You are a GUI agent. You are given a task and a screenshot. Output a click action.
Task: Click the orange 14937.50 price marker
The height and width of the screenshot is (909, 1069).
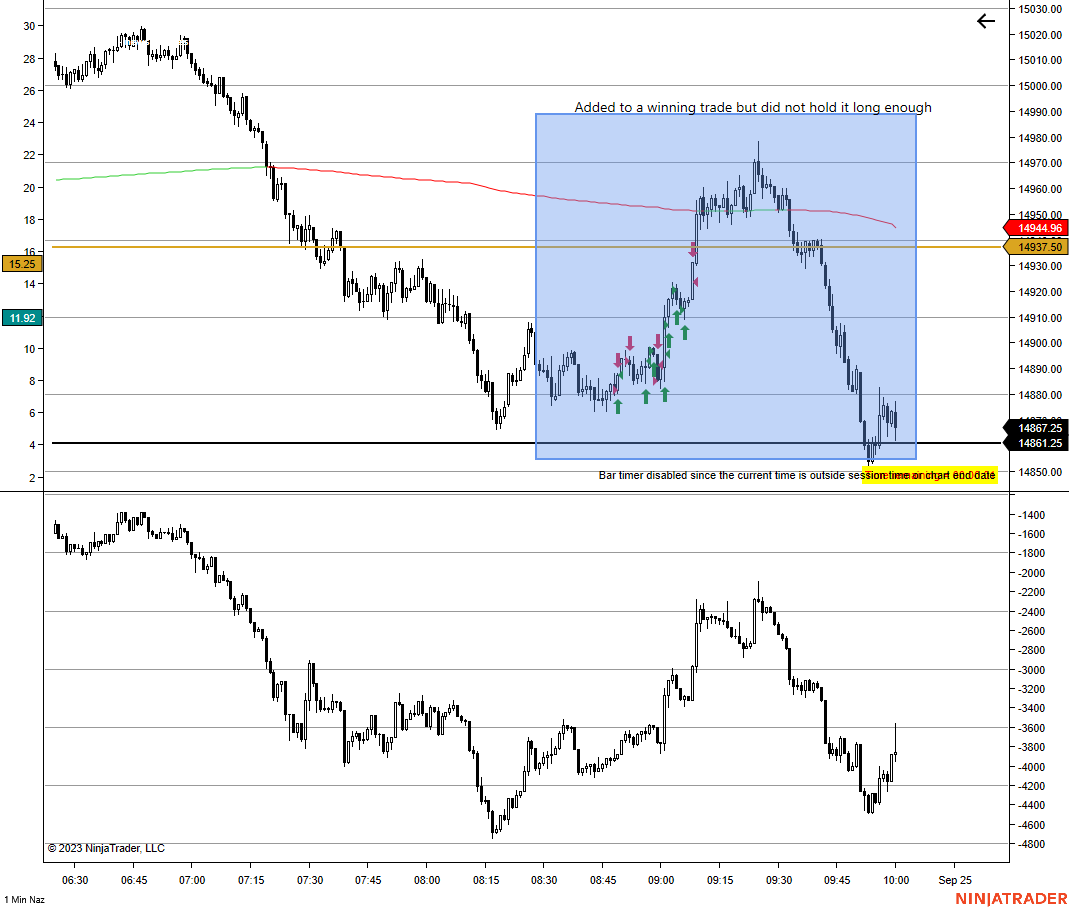click(1036, 247)
